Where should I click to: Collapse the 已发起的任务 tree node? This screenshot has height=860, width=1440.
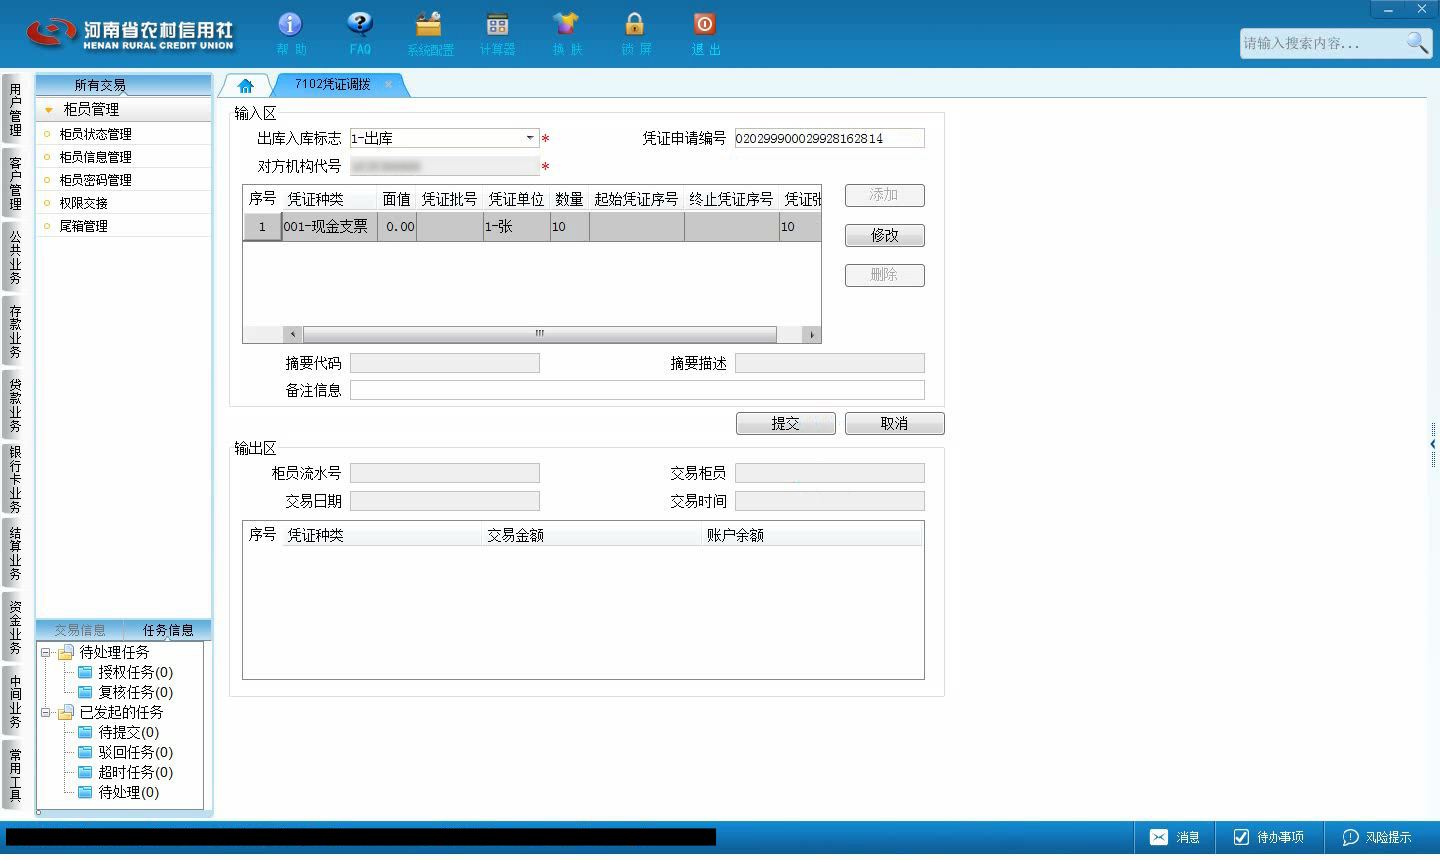tap(46, 712)
